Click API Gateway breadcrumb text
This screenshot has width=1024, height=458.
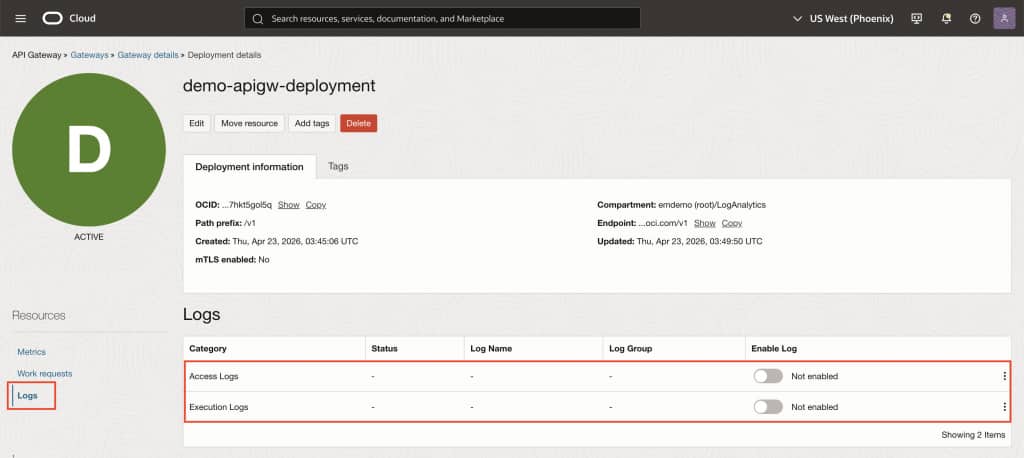(x=37, y=55)
